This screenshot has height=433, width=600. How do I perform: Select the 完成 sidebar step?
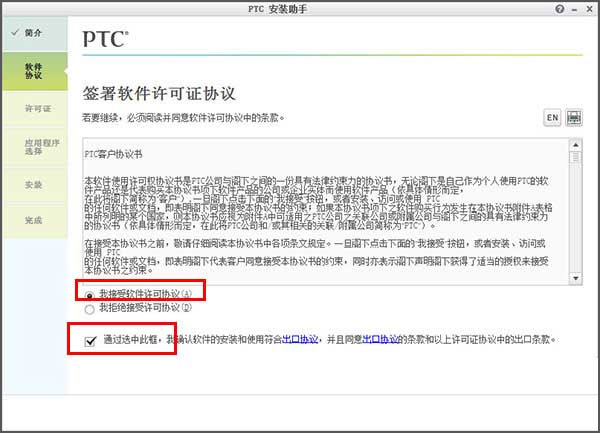point(35,220)
